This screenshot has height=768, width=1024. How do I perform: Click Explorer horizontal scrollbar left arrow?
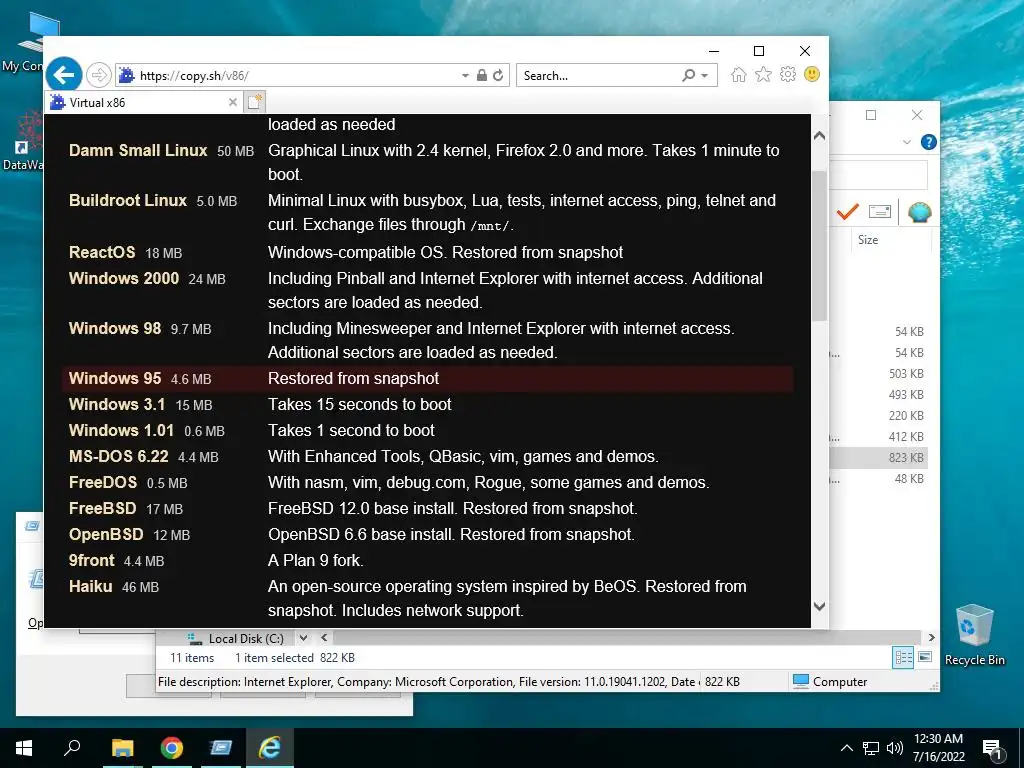[x=324, y=638]
